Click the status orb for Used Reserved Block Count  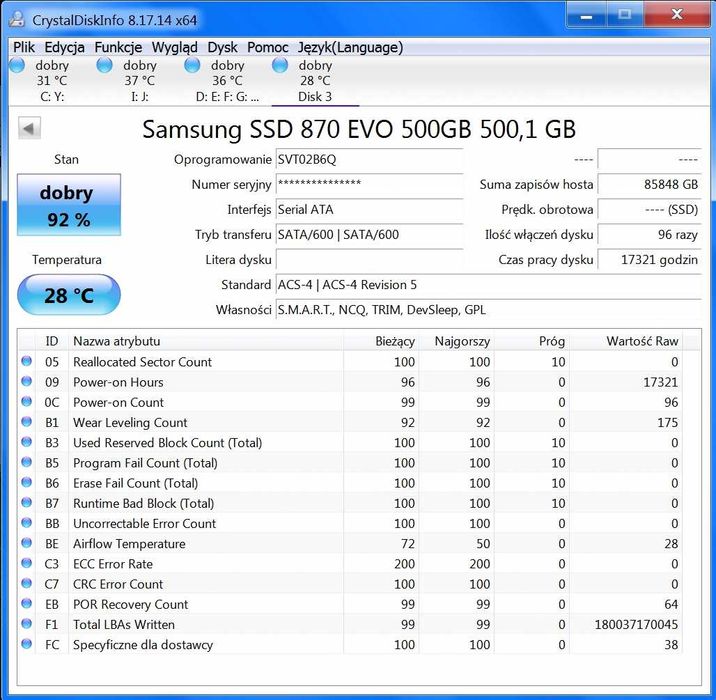pyautogui.click(x=26, y=442)
